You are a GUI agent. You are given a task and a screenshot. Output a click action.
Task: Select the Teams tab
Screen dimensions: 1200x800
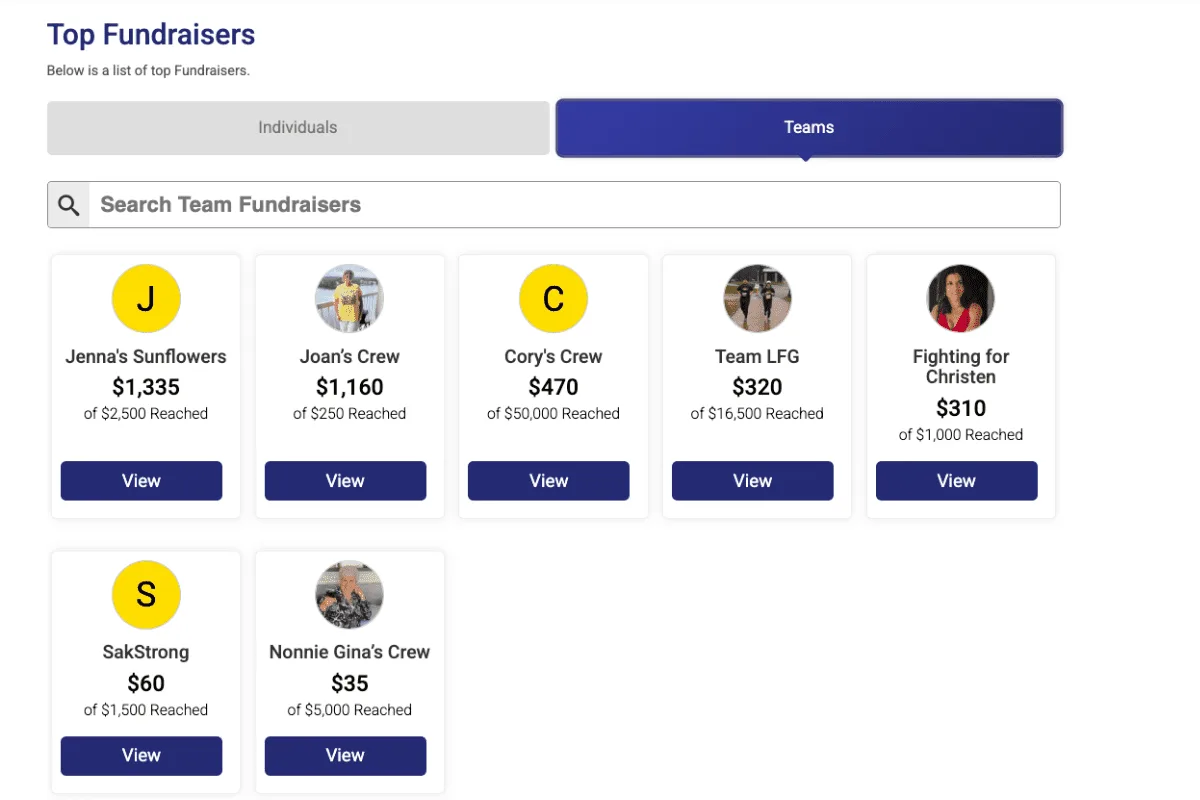click(808, 127)
